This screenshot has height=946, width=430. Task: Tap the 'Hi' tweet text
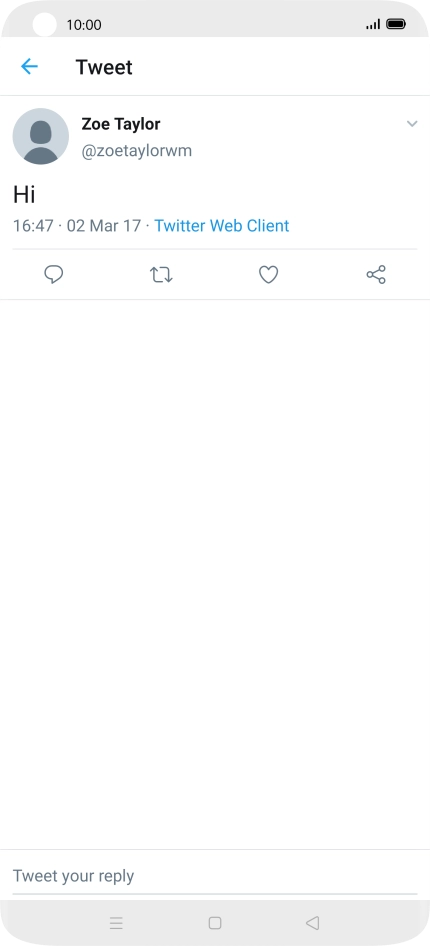[24, 195]
